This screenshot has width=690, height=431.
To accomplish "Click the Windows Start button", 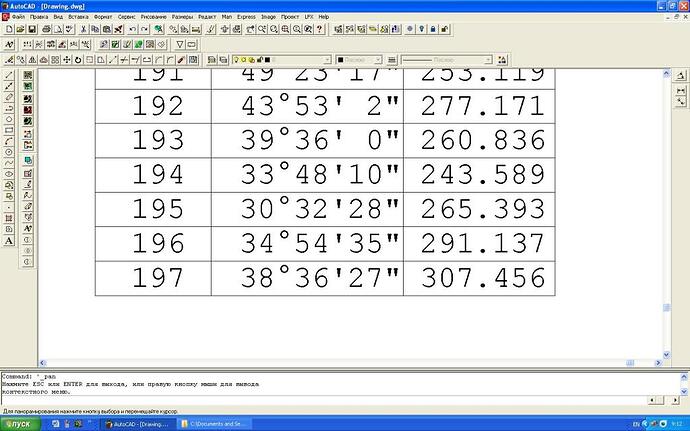I will tap(21, 424).
